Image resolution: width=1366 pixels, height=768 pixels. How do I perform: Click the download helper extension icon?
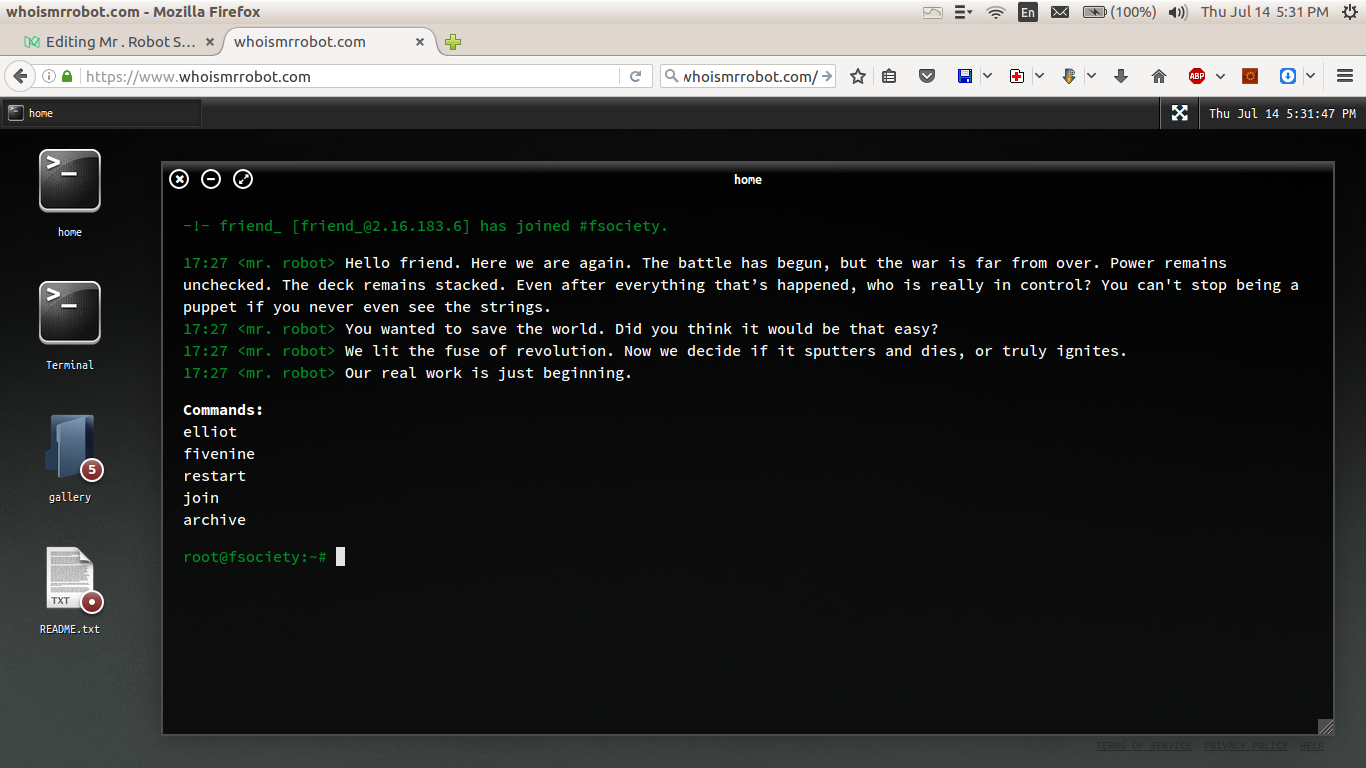click(1069, 76)
